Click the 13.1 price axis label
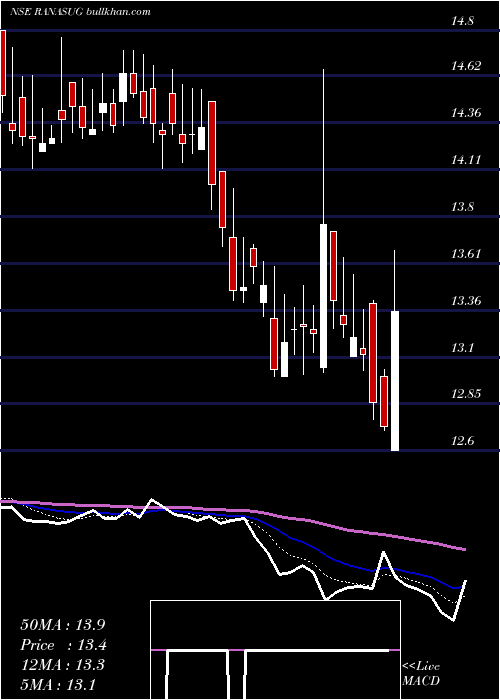Image resolution: width=500 pixels, height=700 pixels. click(463, 348)
